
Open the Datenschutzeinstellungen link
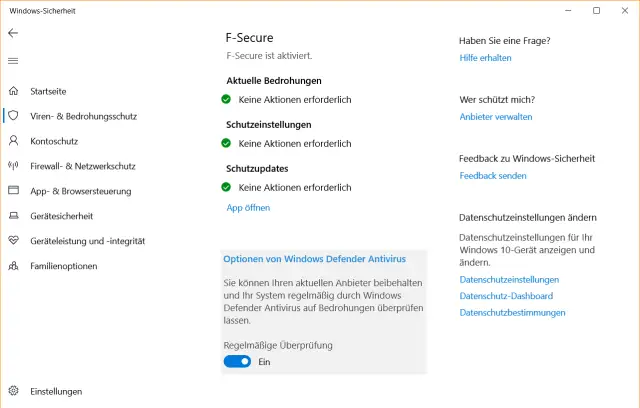coord(509,280)
